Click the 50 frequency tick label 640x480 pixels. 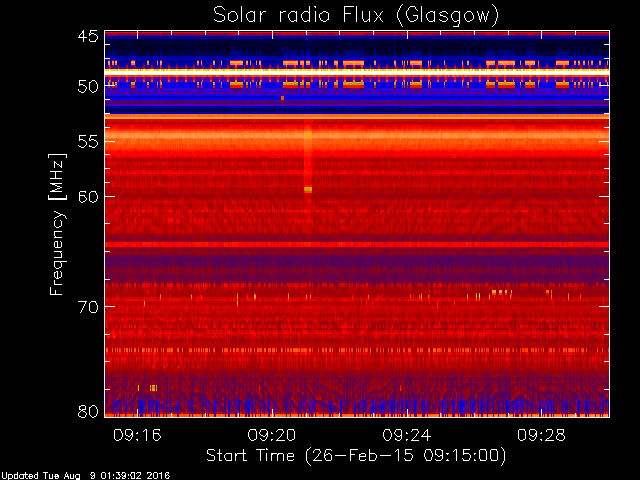click(88, 87)
